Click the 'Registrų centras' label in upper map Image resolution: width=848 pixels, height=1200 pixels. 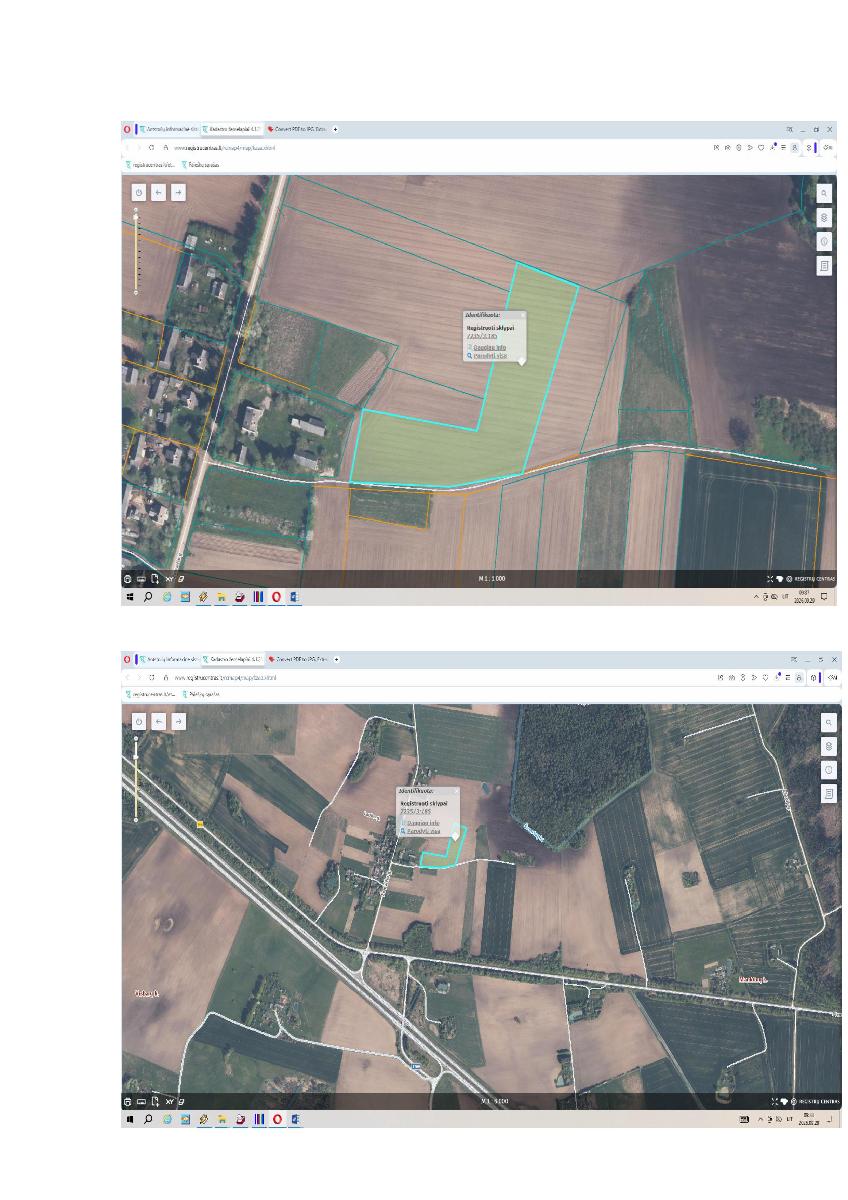coord(813,579)
